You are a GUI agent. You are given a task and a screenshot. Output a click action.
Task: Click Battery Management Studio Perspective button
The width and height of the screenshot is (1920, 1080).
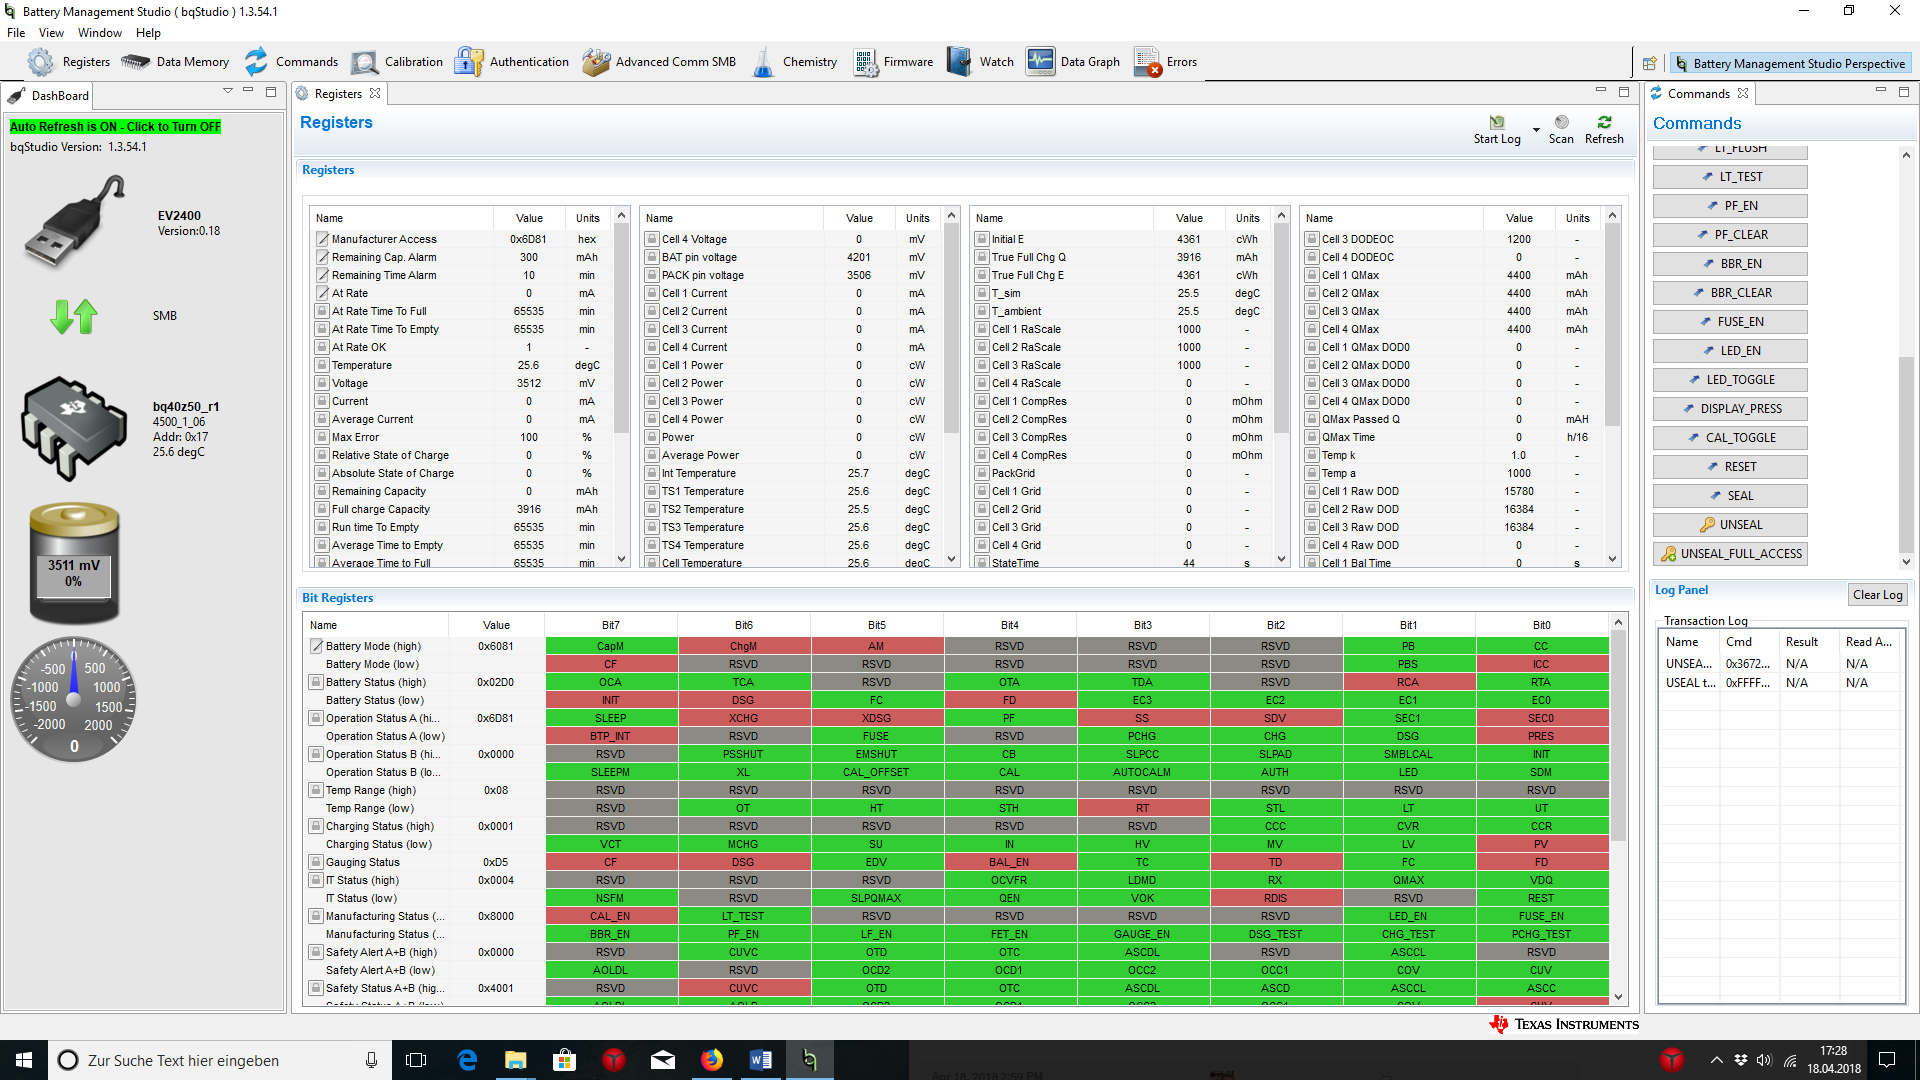[x=1790, y=63]
